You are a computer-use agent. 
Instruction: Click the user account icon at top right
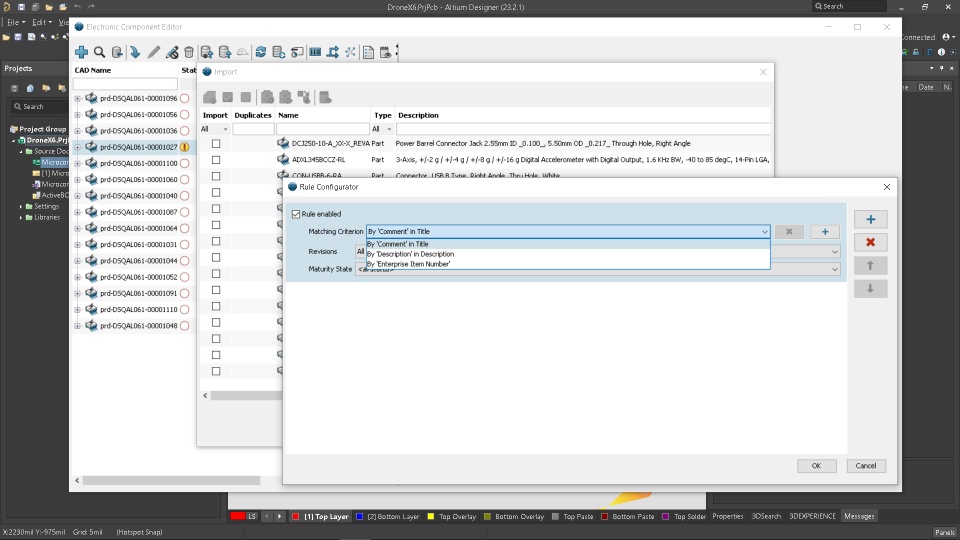tap(947, 37)
